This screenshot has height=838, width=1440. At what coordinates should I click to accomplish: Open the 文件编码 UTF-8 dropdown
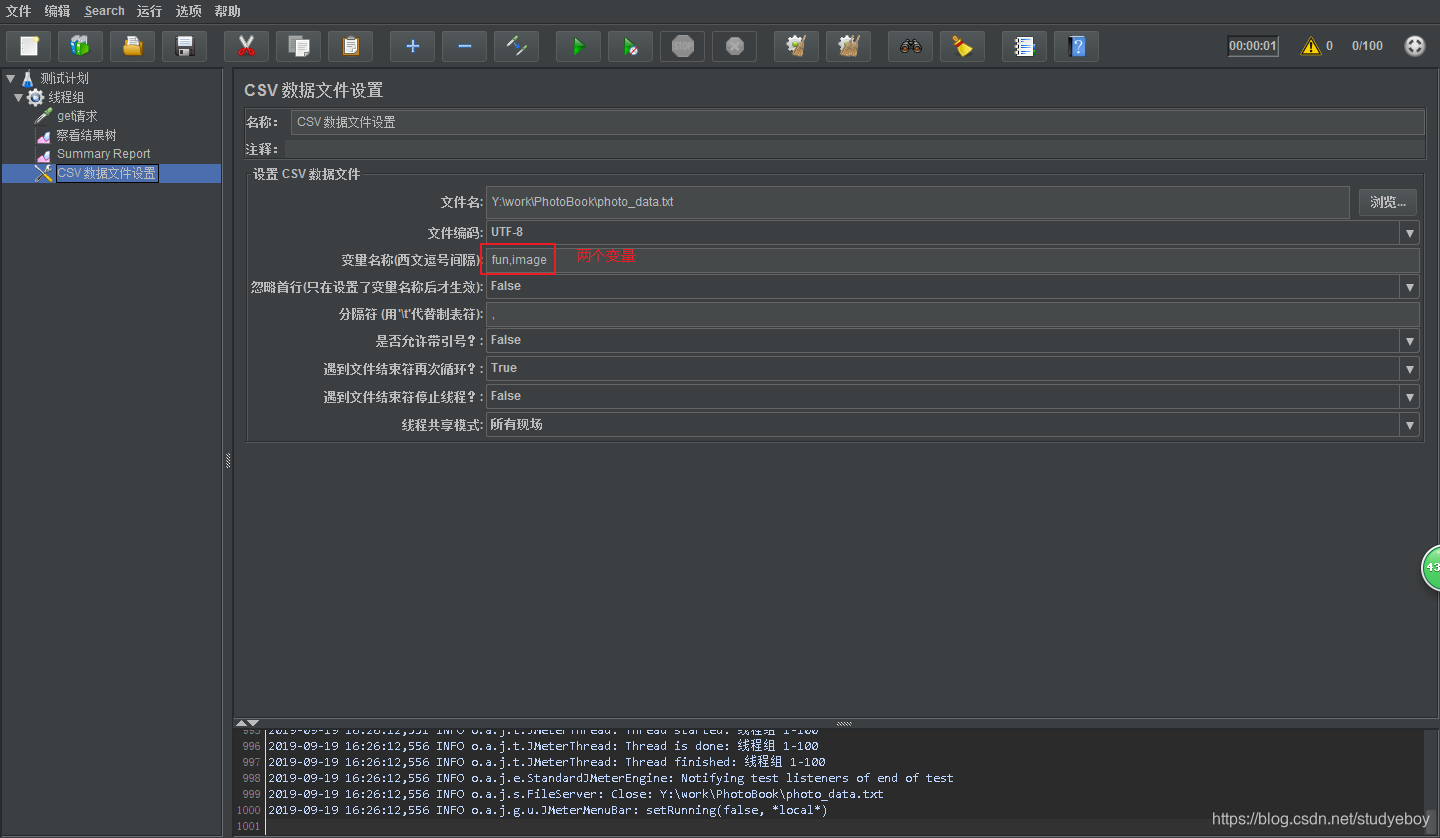[x=1410, y=233]
